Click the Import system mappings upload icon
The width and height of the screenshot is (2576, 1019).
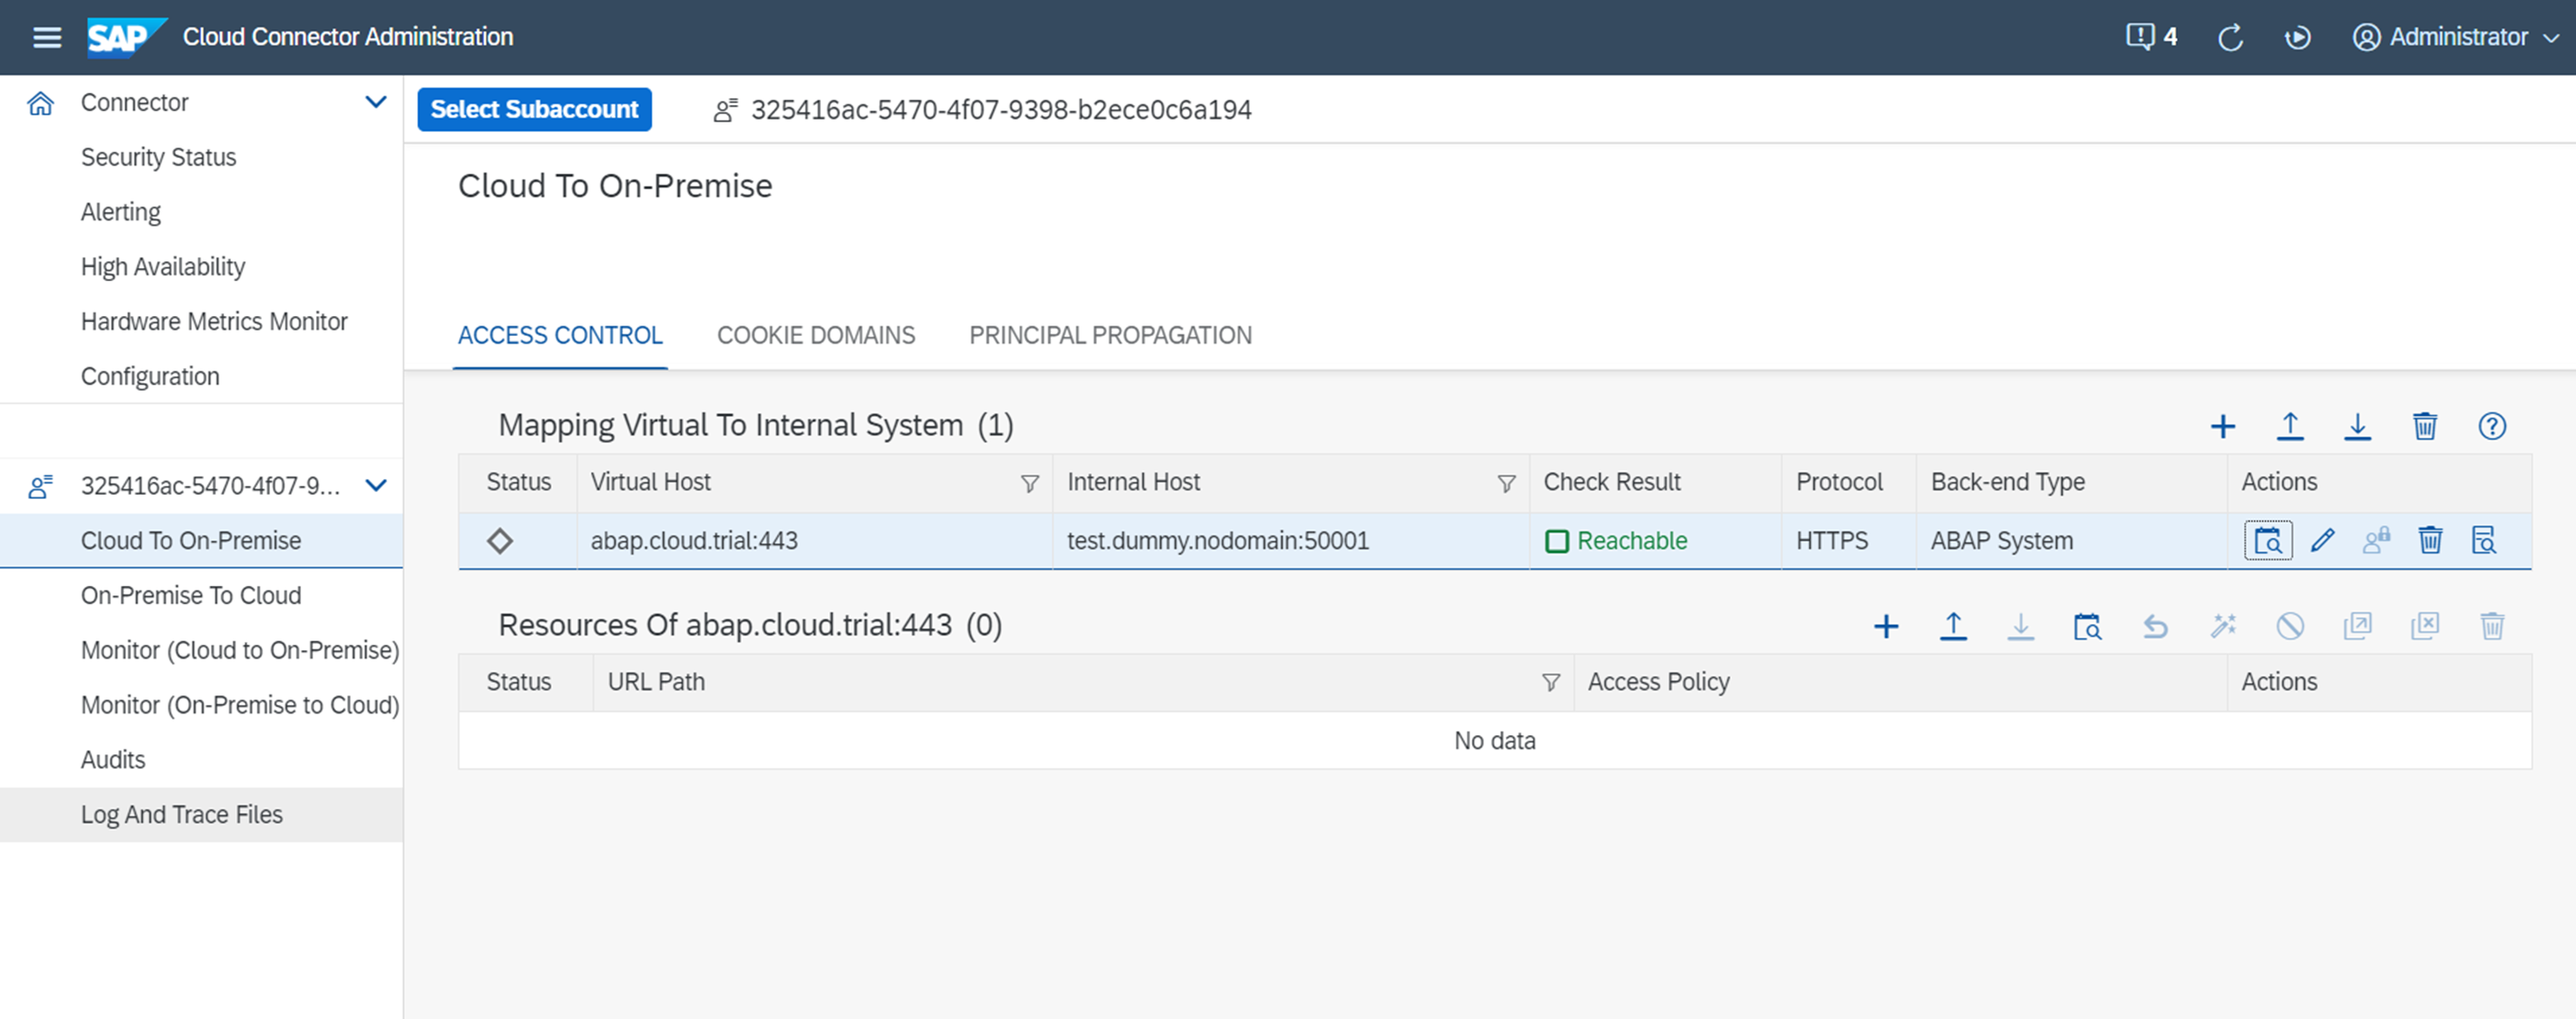2289,427
